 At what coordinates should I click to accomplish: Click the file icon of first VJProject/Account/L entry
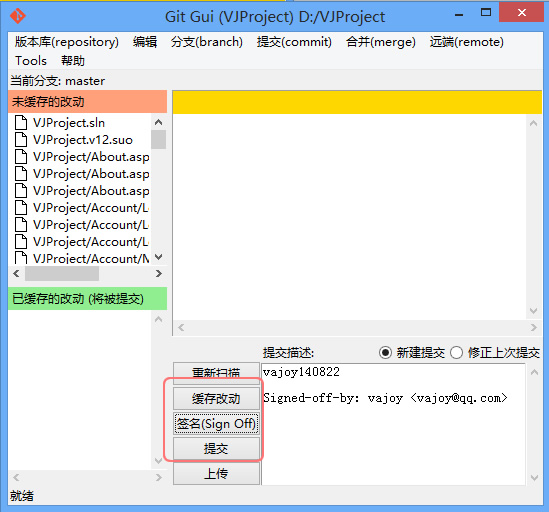[21, 208]
